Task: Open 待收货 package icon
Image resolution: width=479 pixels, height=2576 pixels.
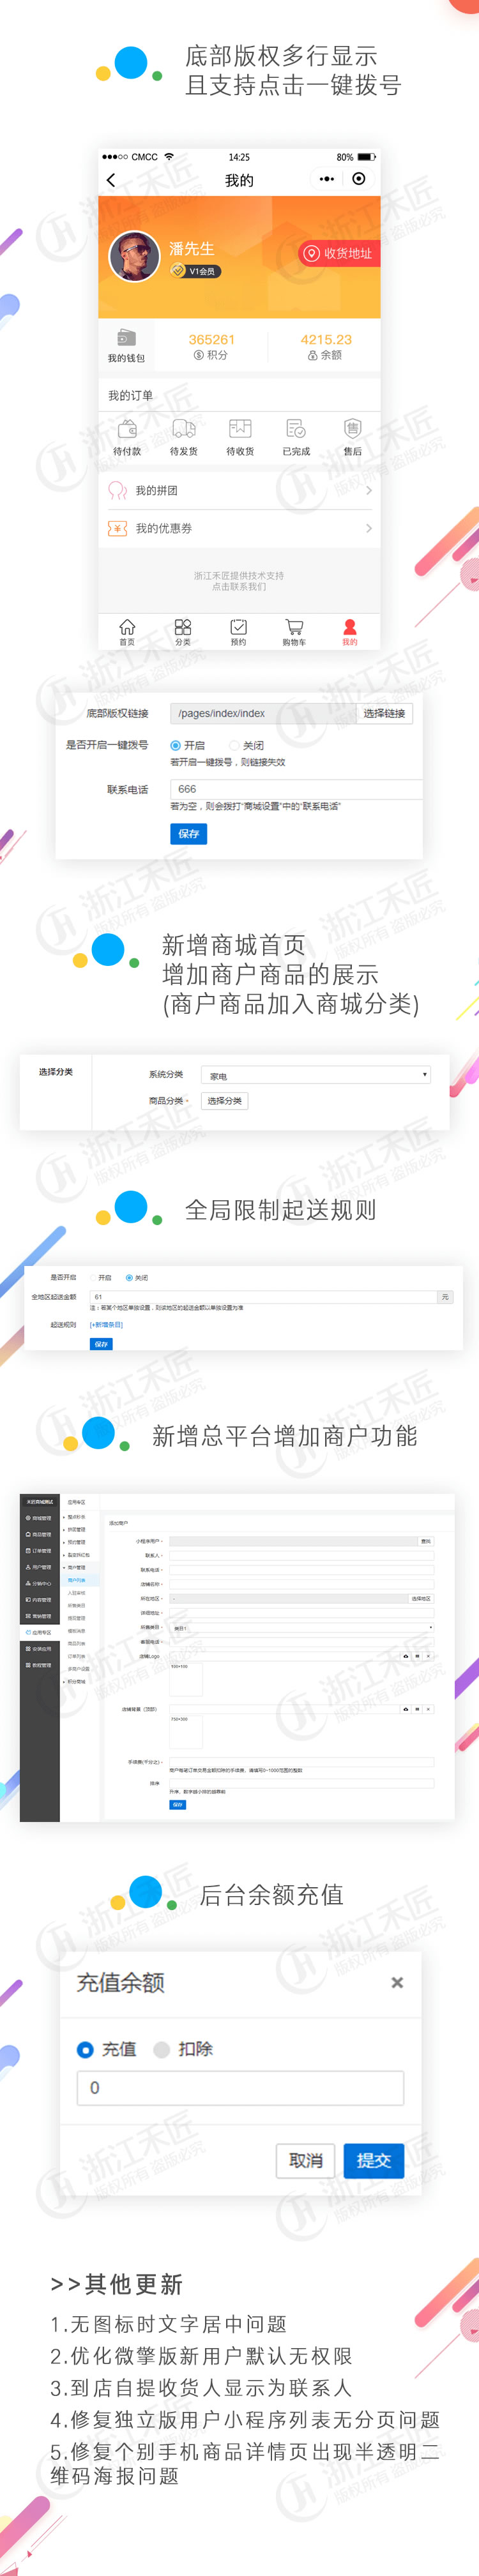Action: (240, 429)
